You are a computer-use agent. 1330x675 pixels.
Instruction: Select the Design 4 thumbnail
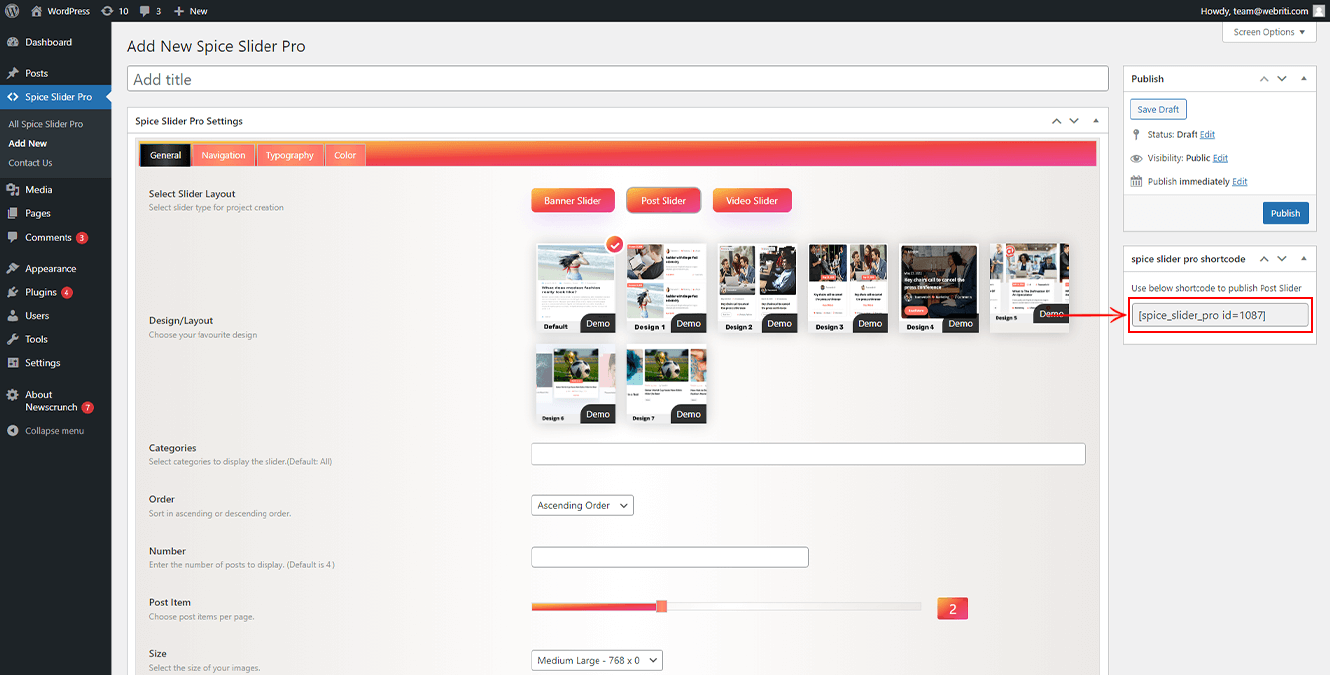pos(938,288)
